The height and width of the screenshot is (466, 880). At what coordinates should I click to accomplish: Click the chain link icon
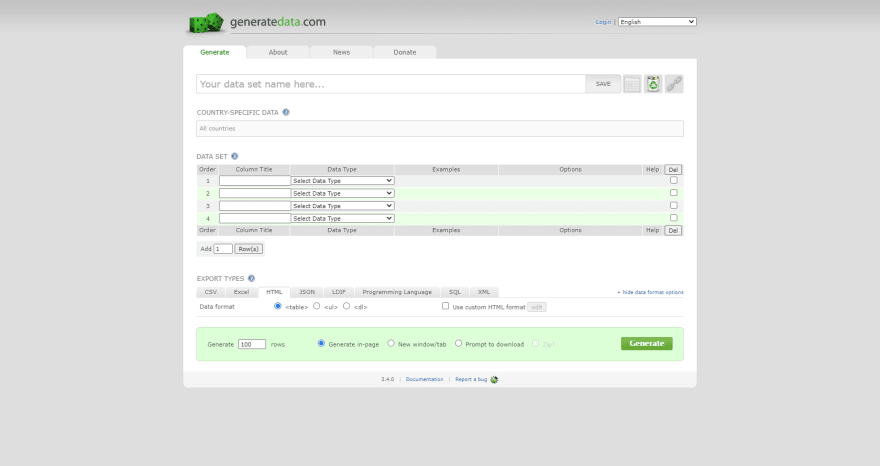point(674,84)
